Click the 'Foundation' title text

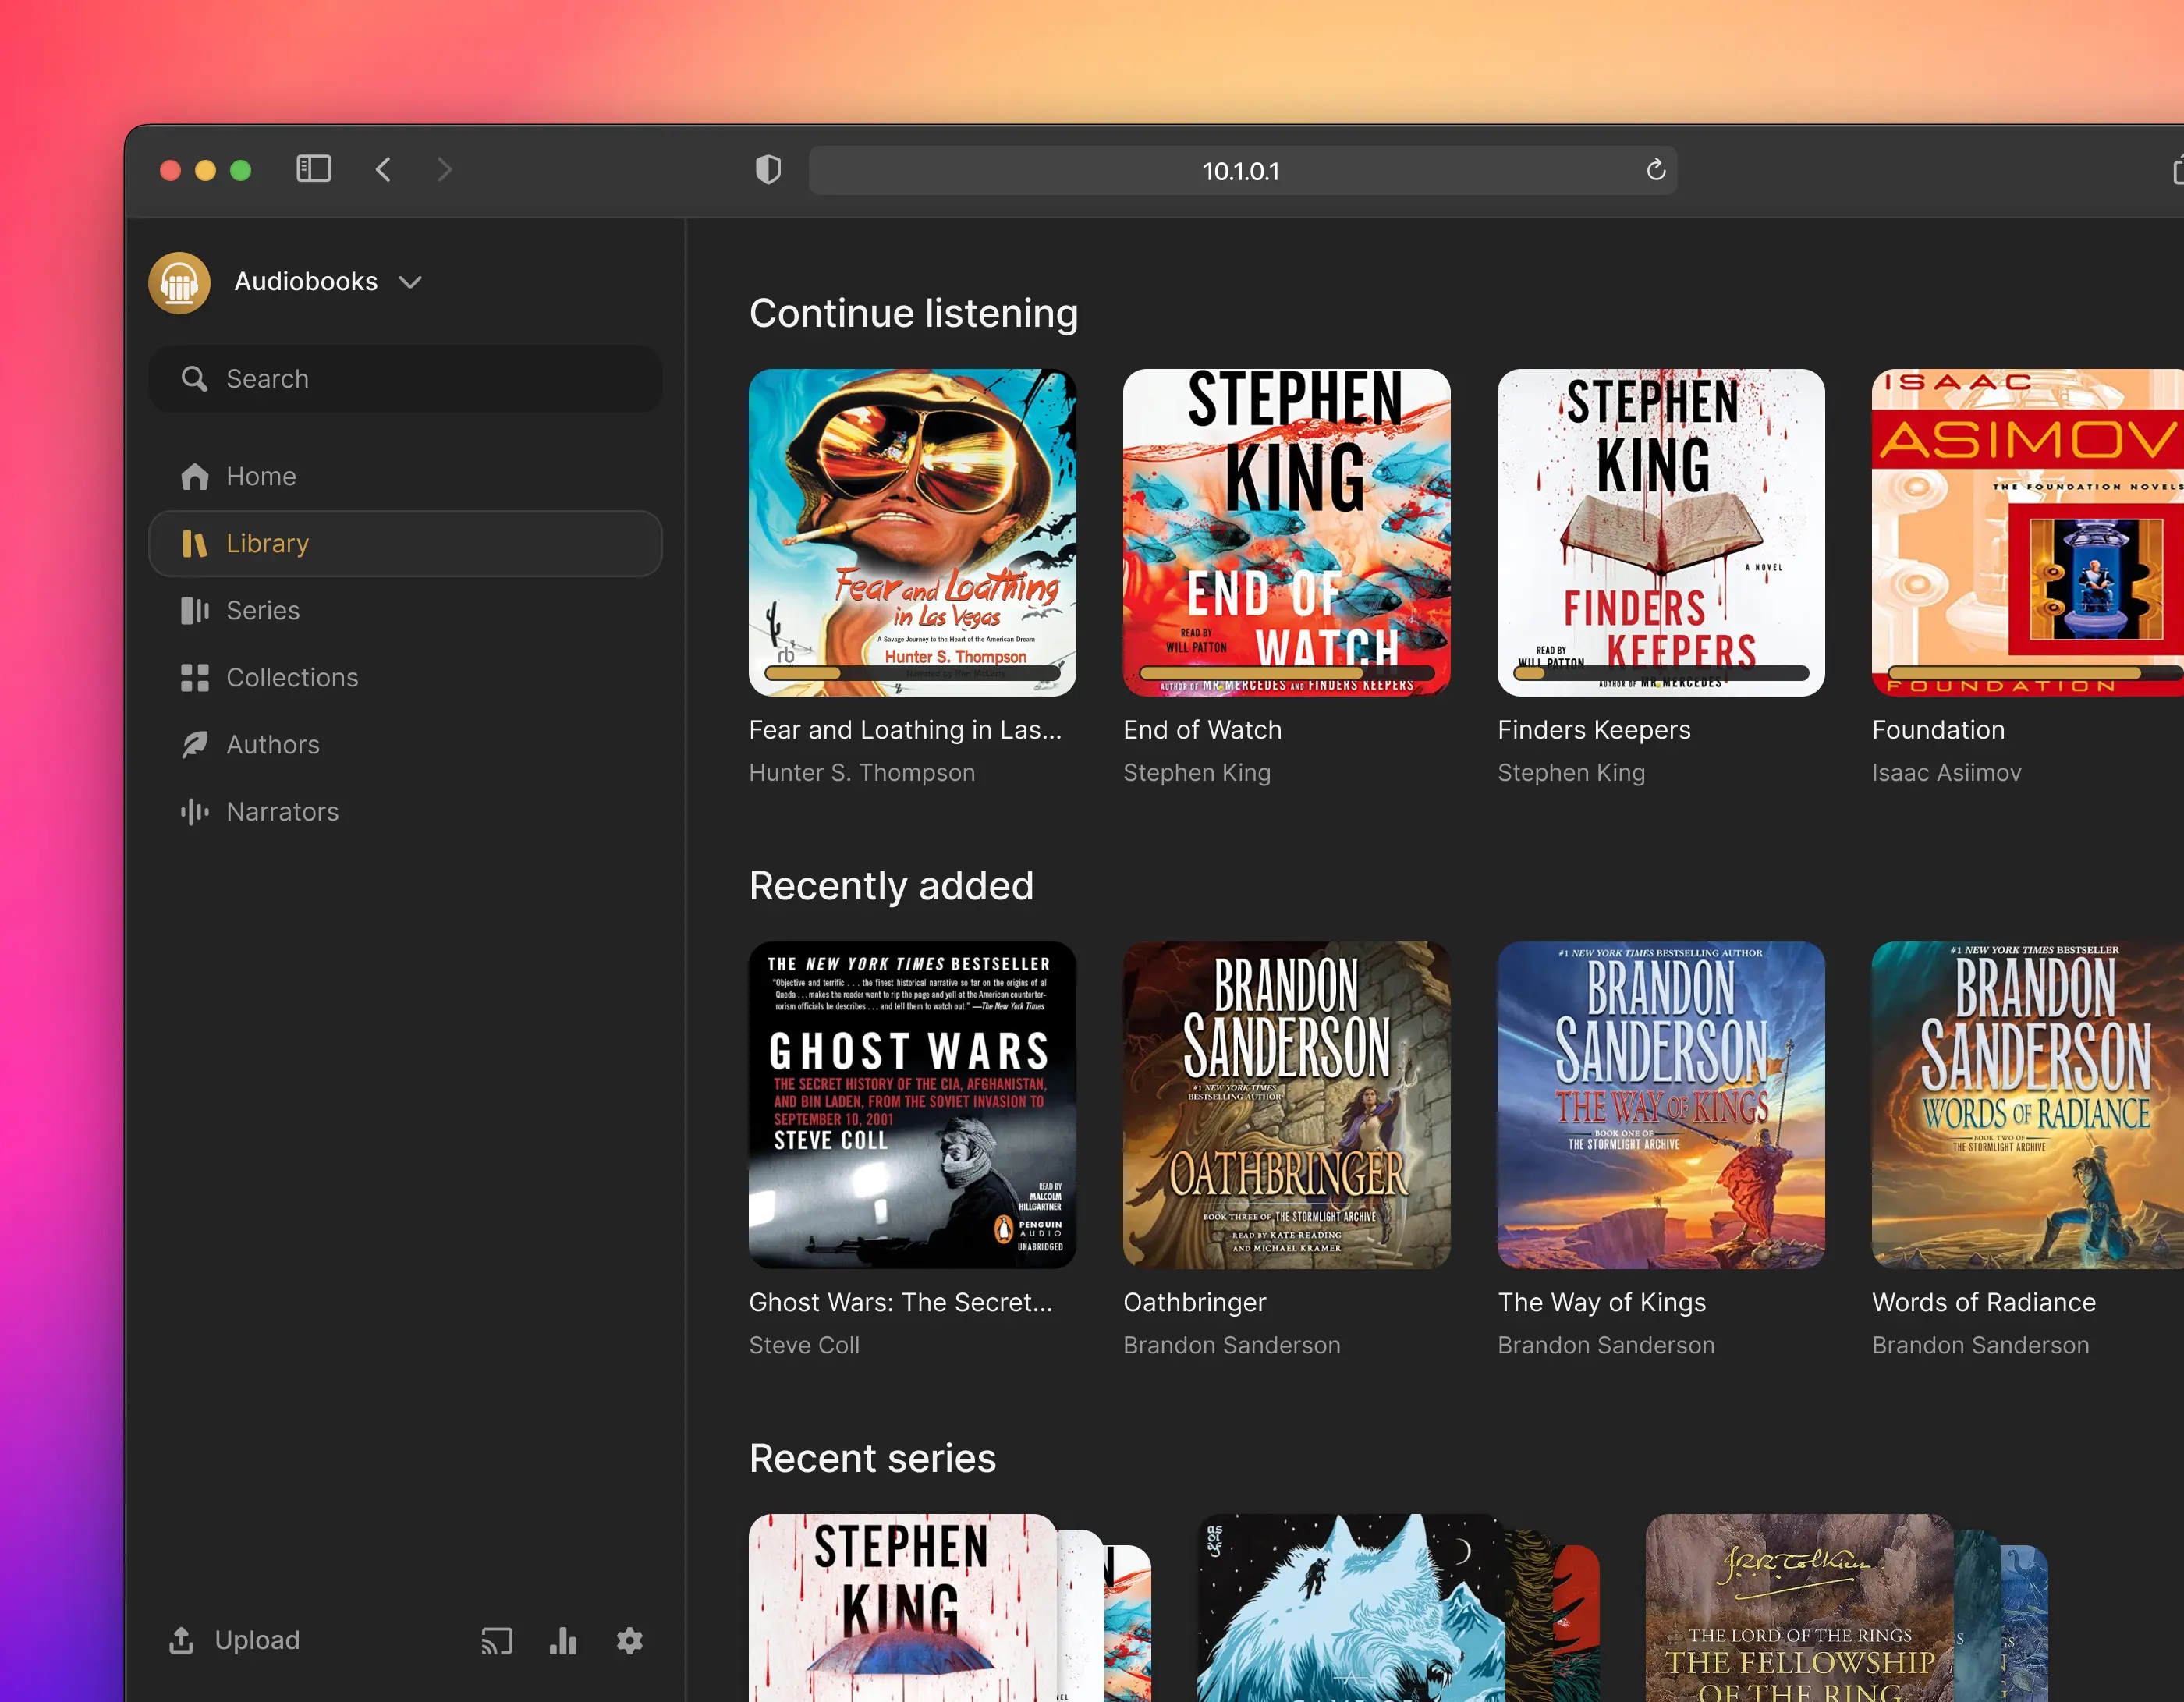pos(1938,730)
